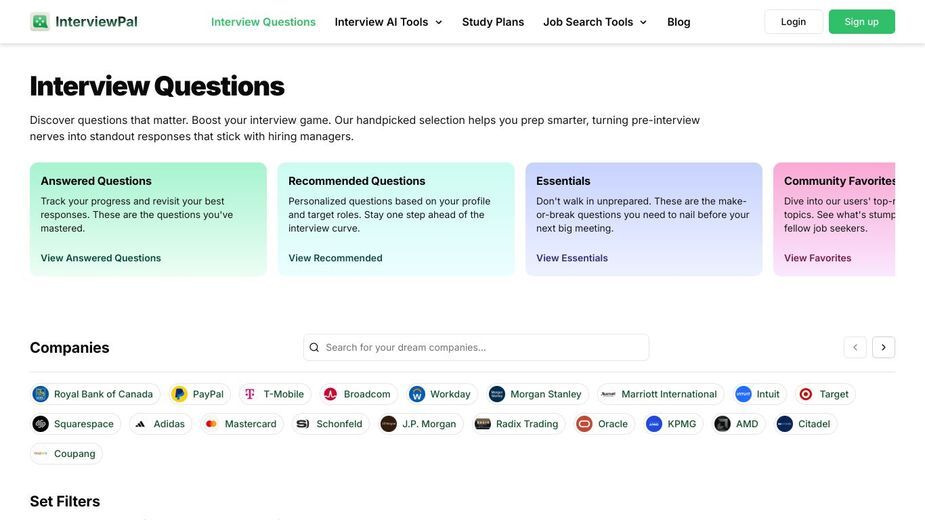Click the Login button
Screen dimensions: 925x520
[793, 22]
